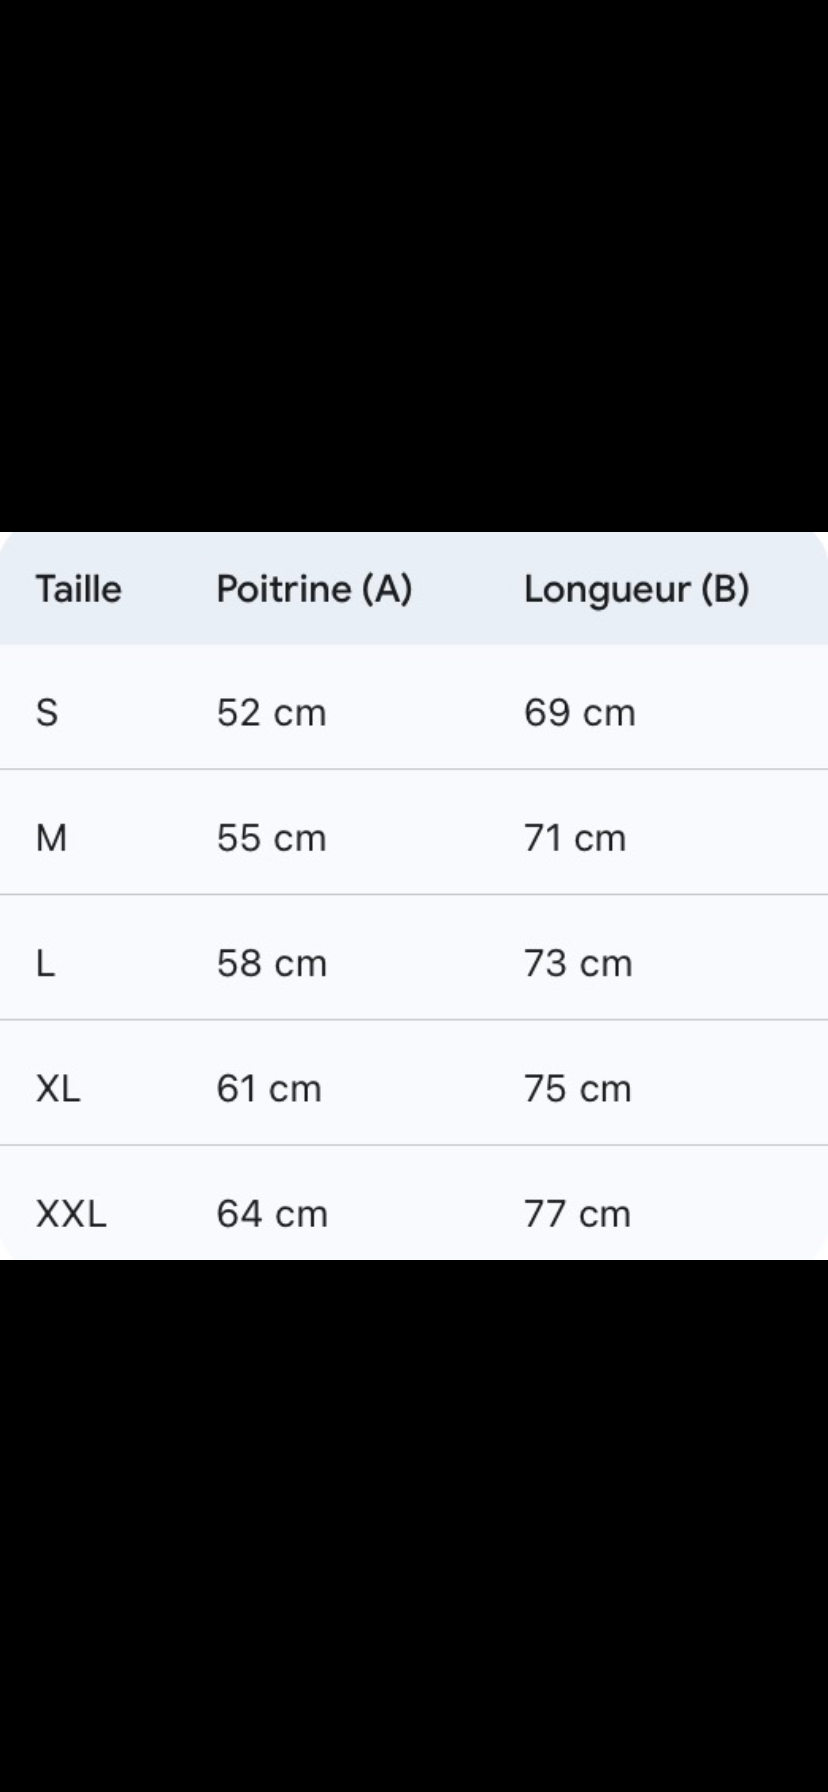Select the 71 cm length value
828x1792 pixels.
pyautogui.click(x=575, y=838)
